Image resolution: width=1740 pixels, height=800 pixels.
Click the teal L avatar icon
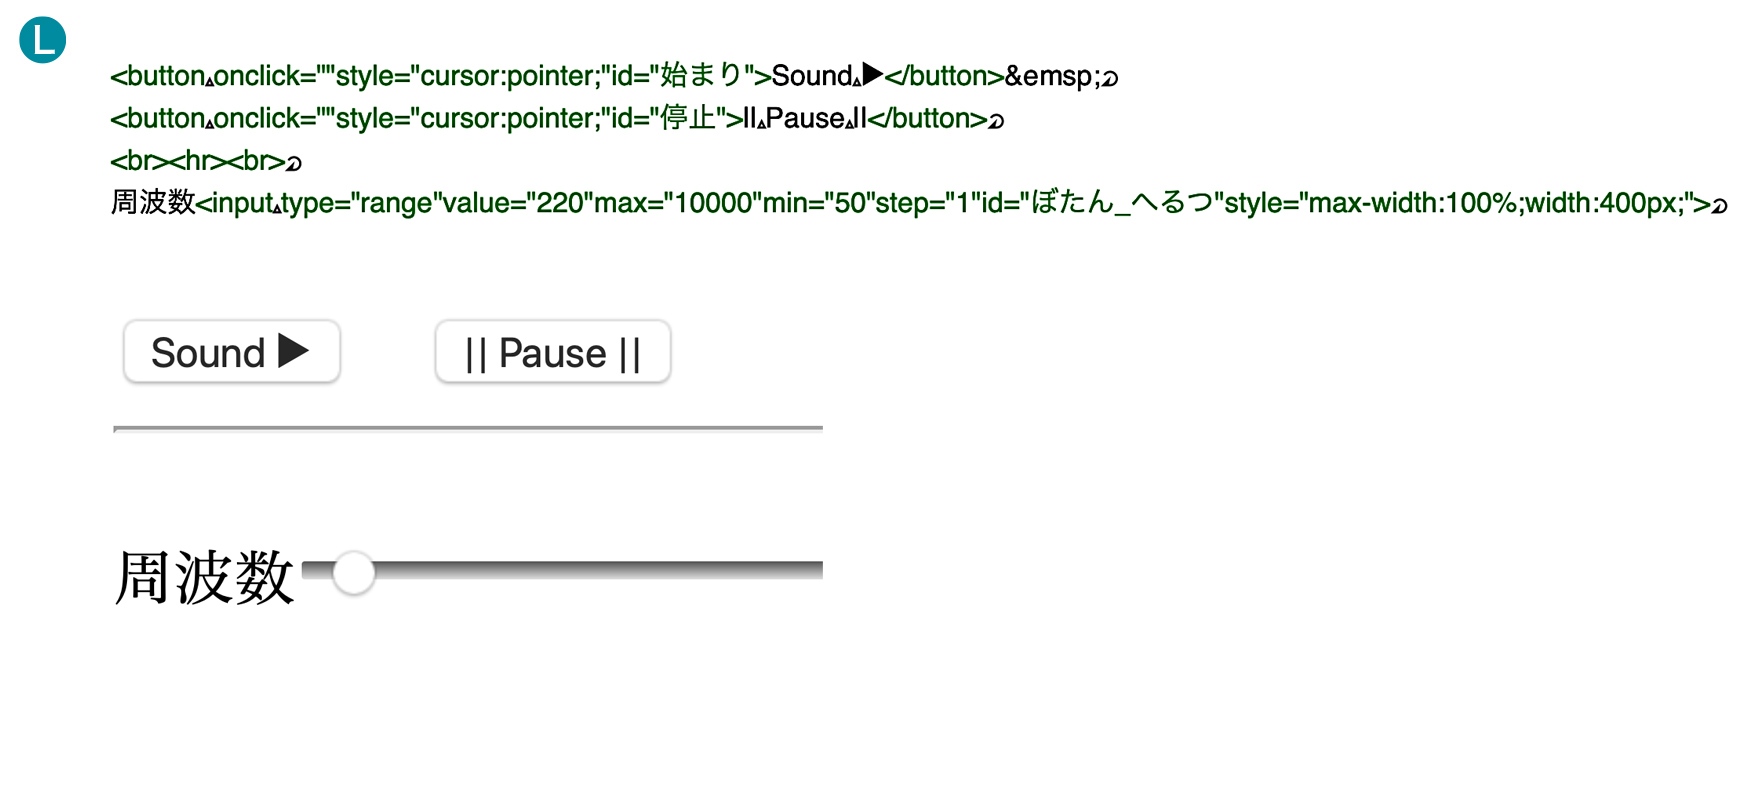(x=43, y=40)
